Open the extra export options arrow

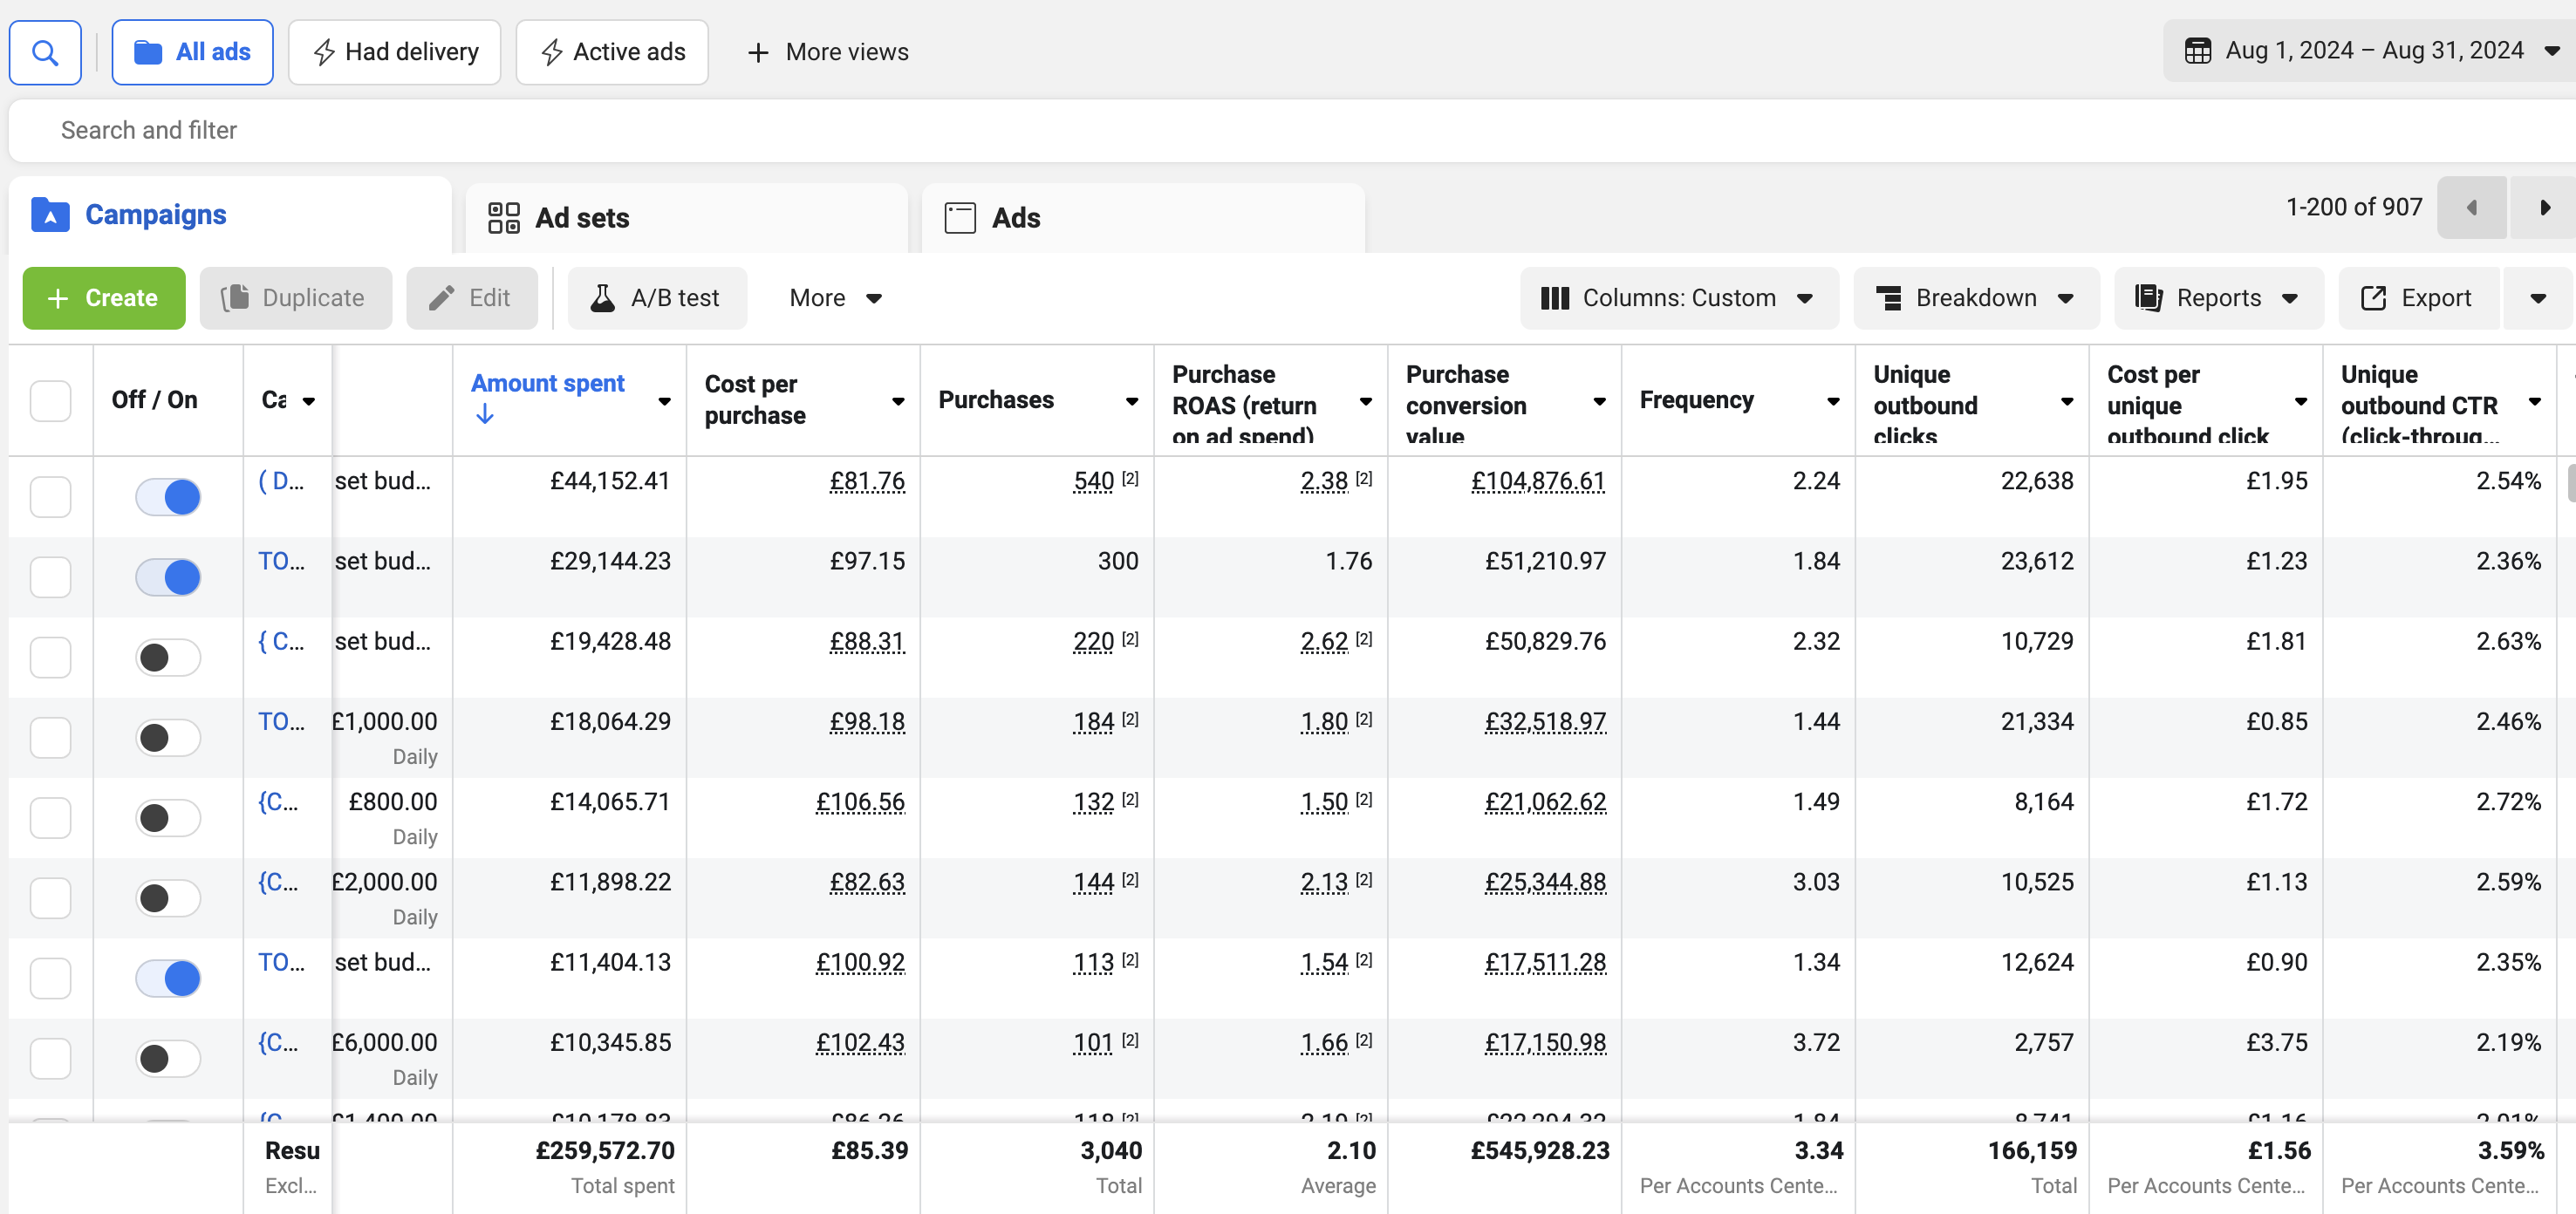[2537, 298]
